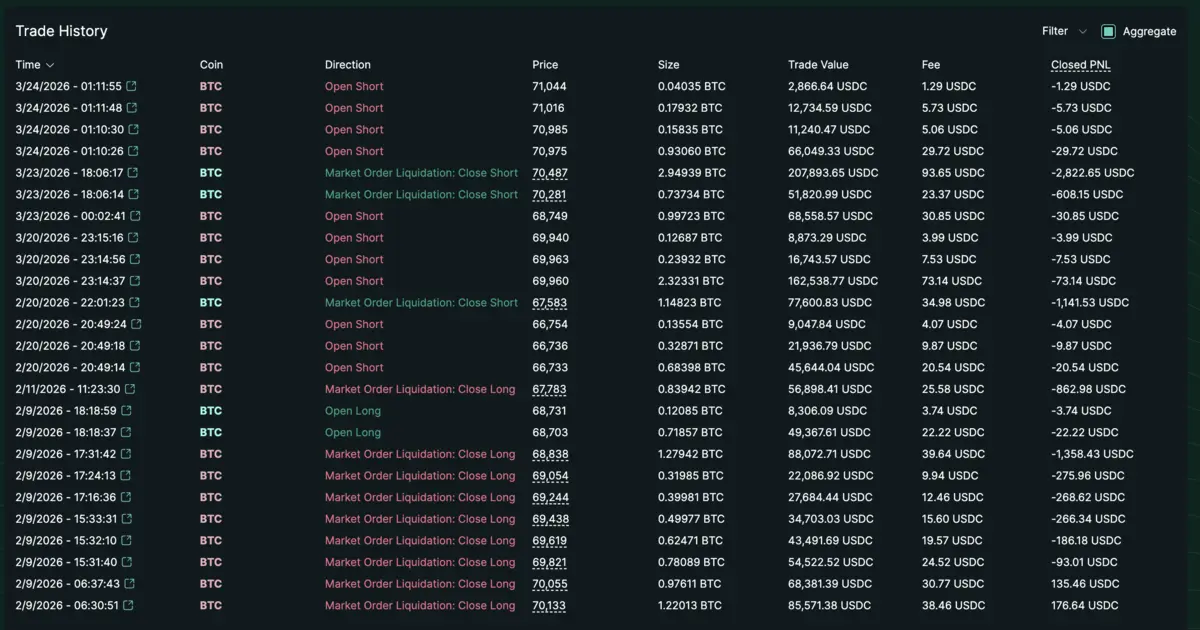Sort by the Time column header

(x=34, y=65)
